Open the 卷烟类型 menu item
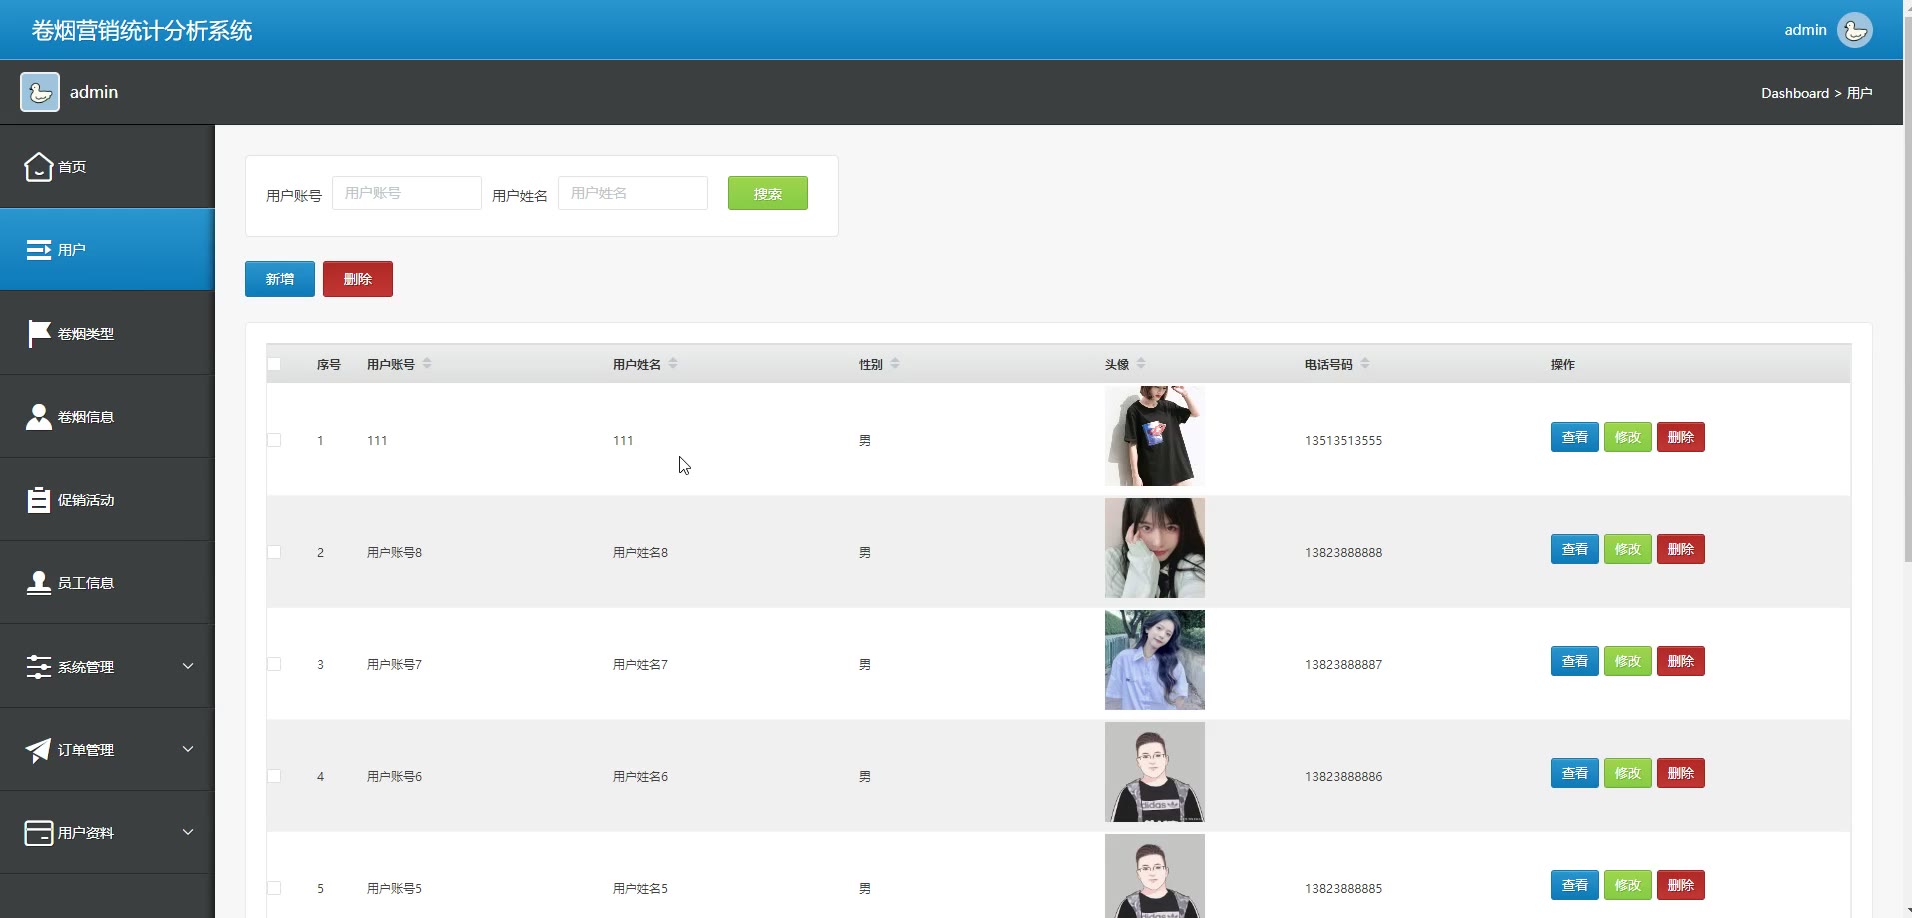 coord(107,333)
